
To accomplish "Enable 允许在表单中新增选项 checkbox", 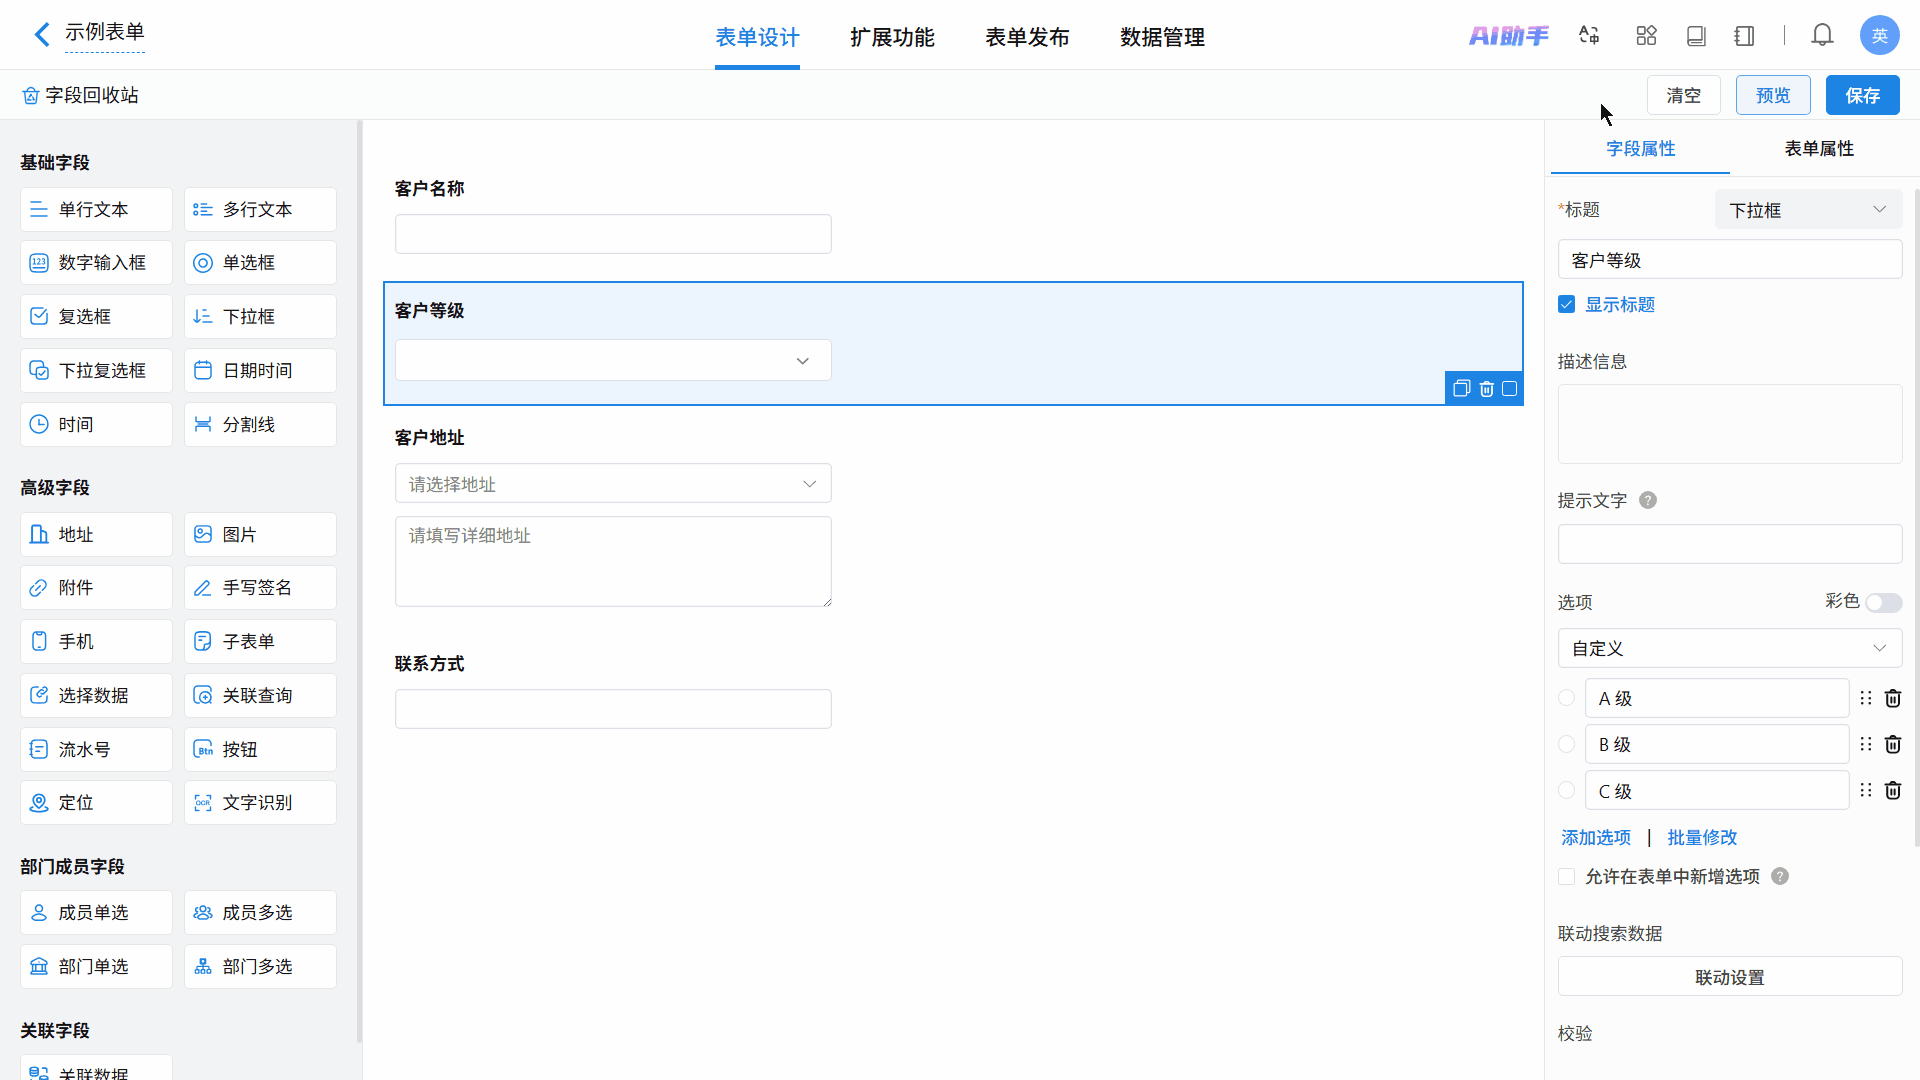I will (1567, 877).
